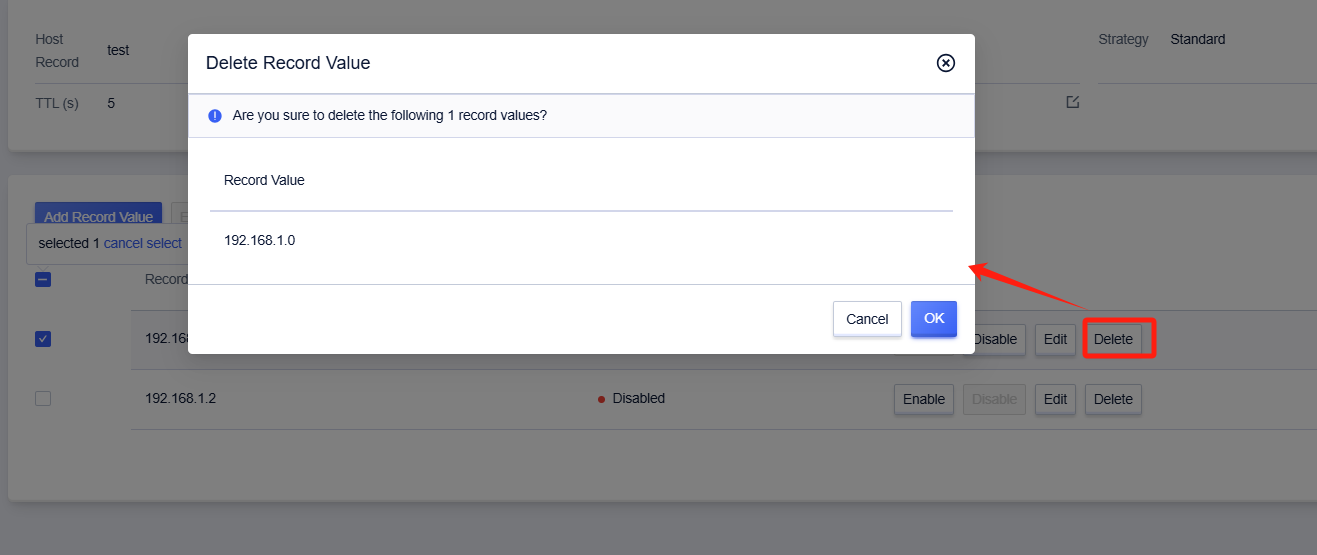Click the highlighted Delete button in the first row
This screenshot has width=1317, height=555.
pos(1113,339)
